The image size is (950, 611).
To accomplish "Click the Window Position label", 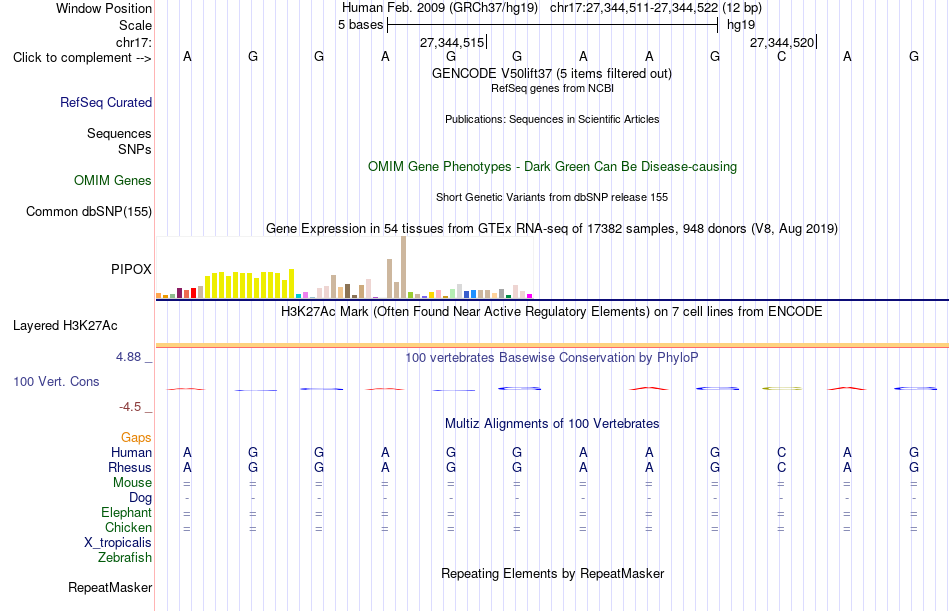I will [x=104, y=8].
